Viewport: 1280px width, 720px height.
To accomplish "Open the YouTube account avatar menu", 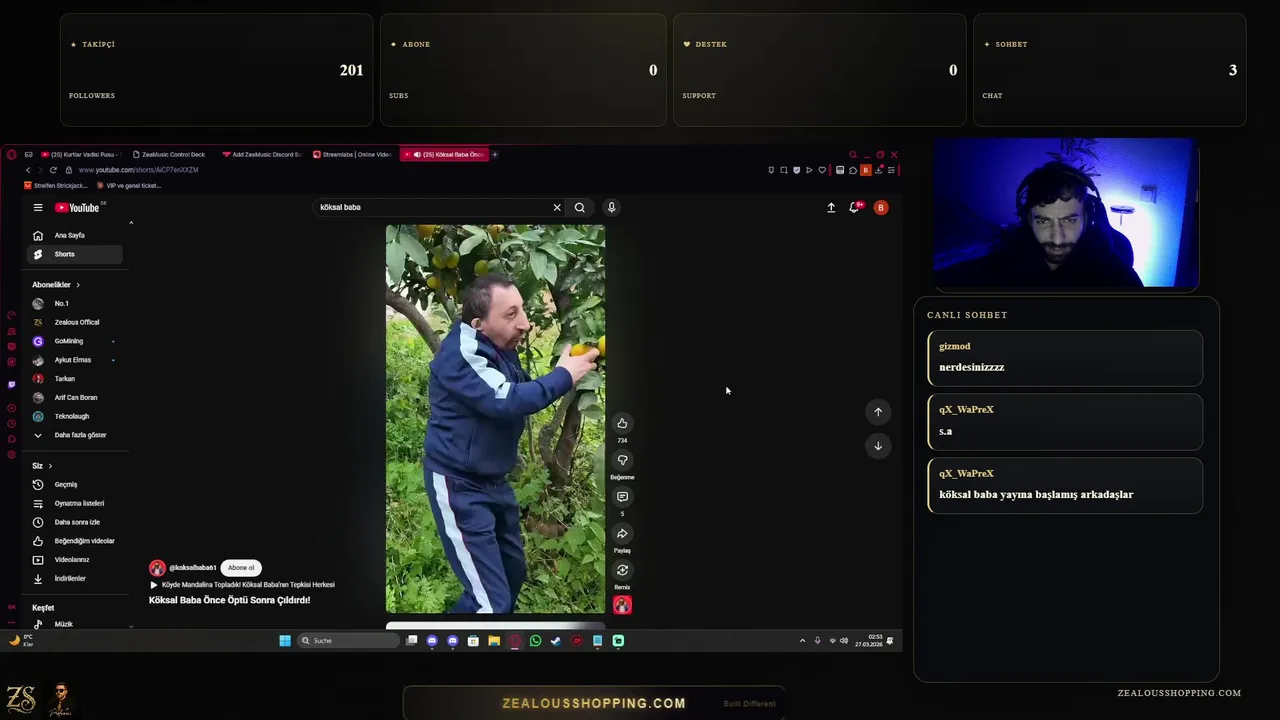I will pos(881,207).
